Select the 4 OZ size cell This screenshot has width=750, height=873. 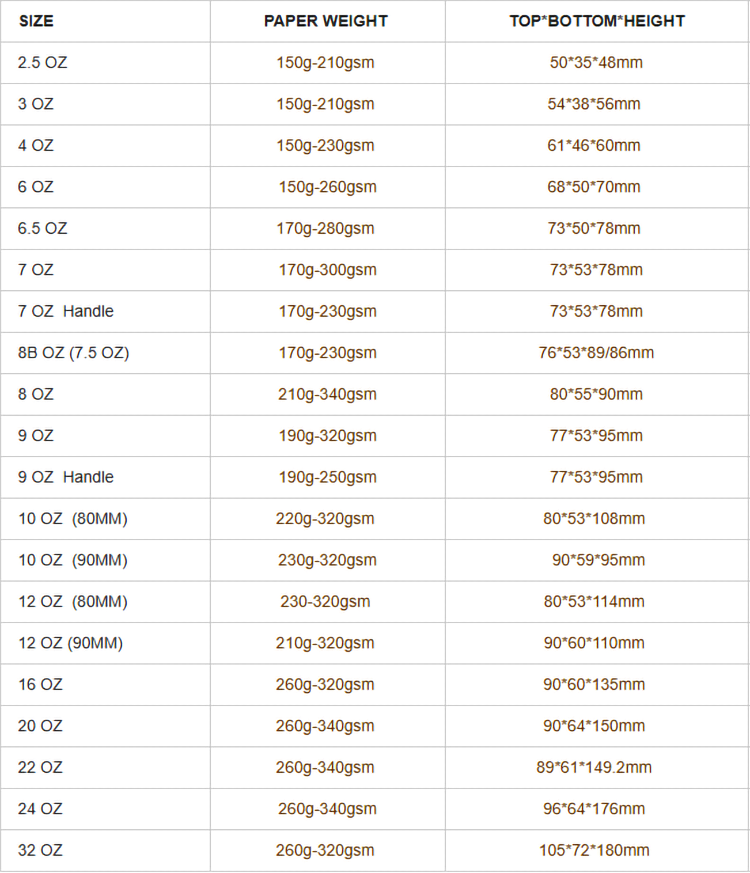click(36, 145)
